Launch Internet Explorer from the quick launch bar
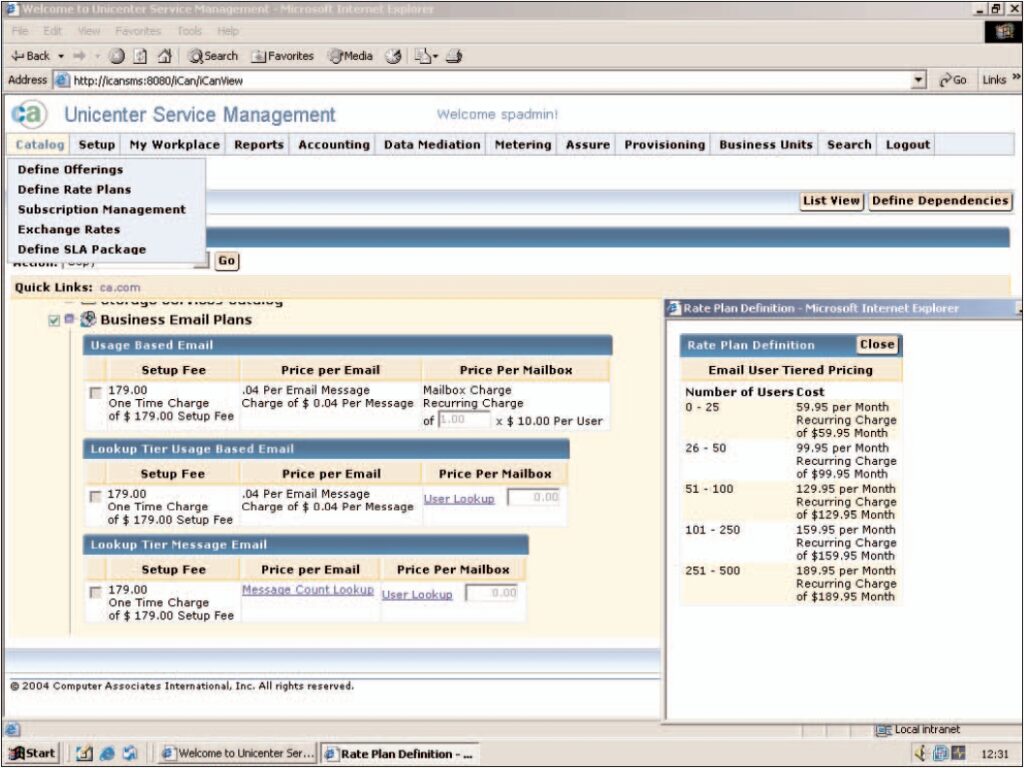Image resolution: width=1024 pixels, height=768 pixels. (107, 753)
